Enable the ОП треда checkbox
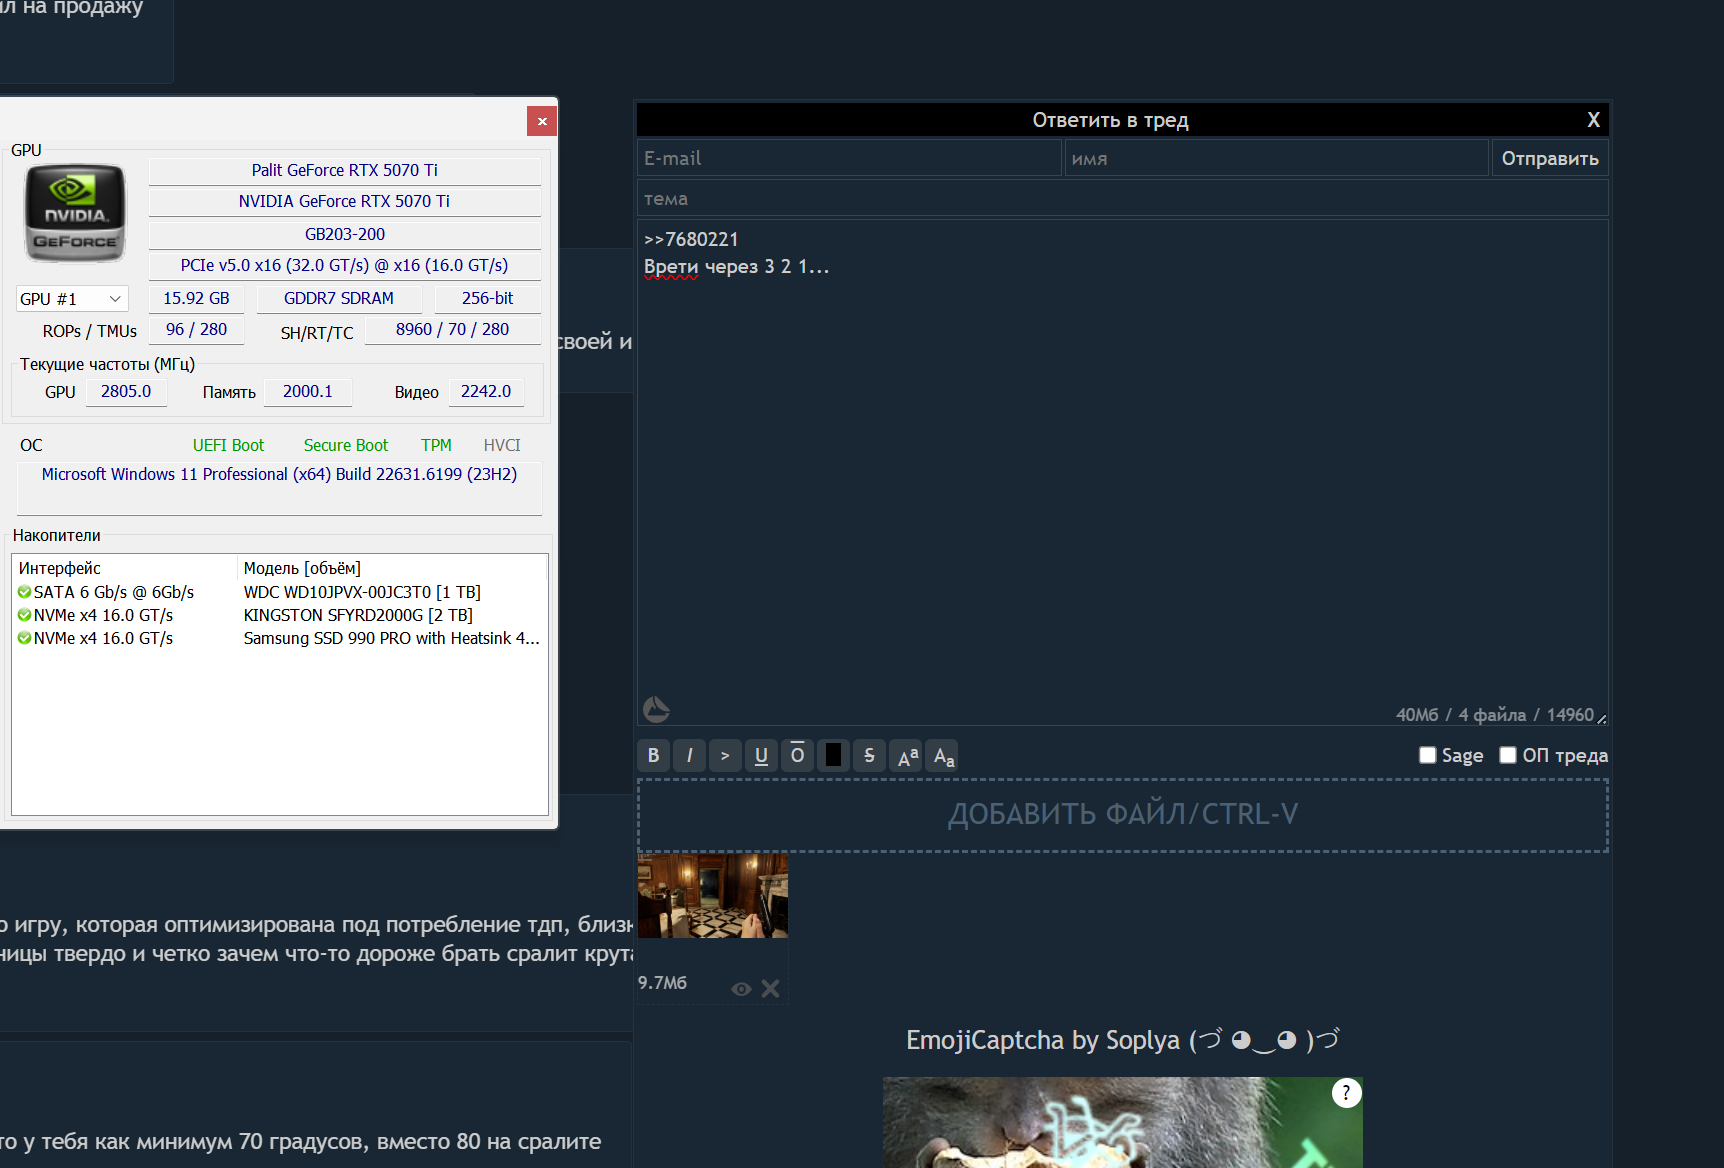This screenshot has height=1168, width=1724. click(x=1508, y=755)
